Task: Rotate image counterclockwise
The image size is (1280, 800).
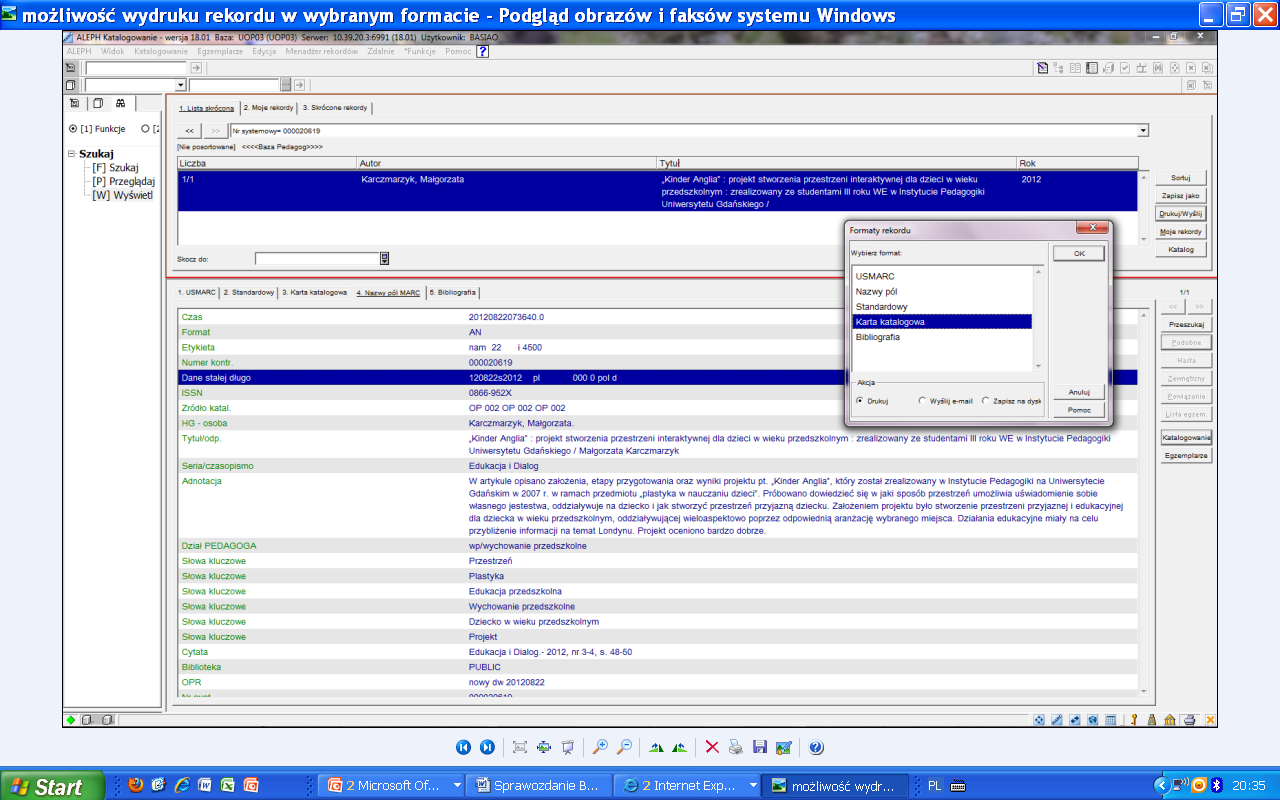Action: pyautogui.click(x=680, y=747)
